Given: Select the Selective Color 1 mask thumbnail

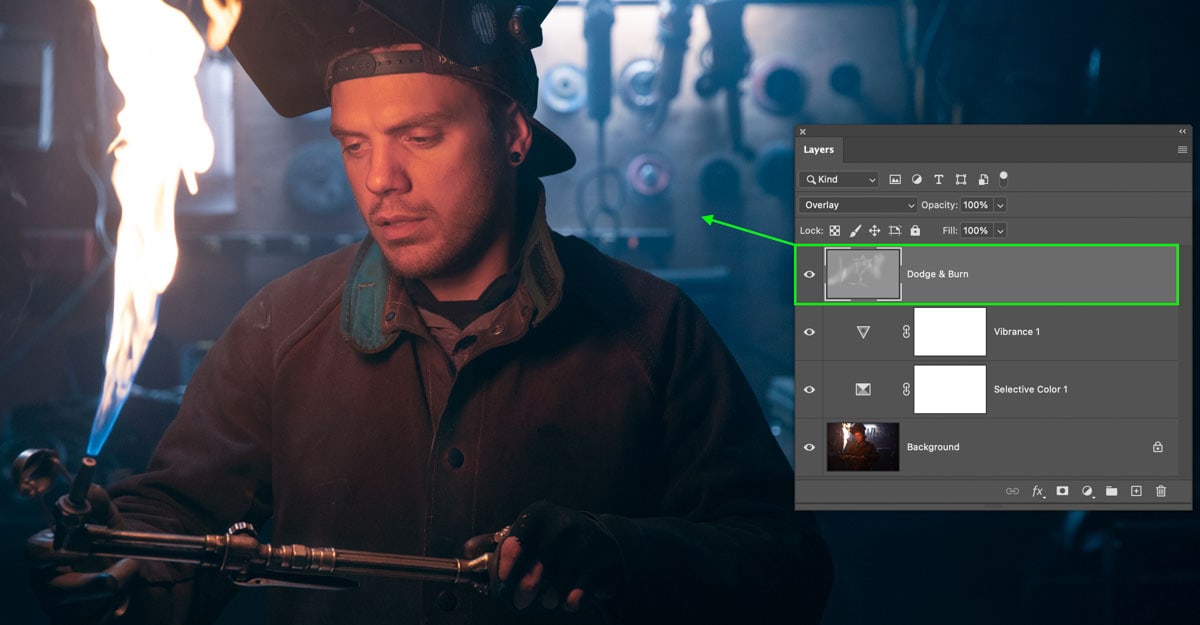Looking at the screenshot, I should coord(950,390).
